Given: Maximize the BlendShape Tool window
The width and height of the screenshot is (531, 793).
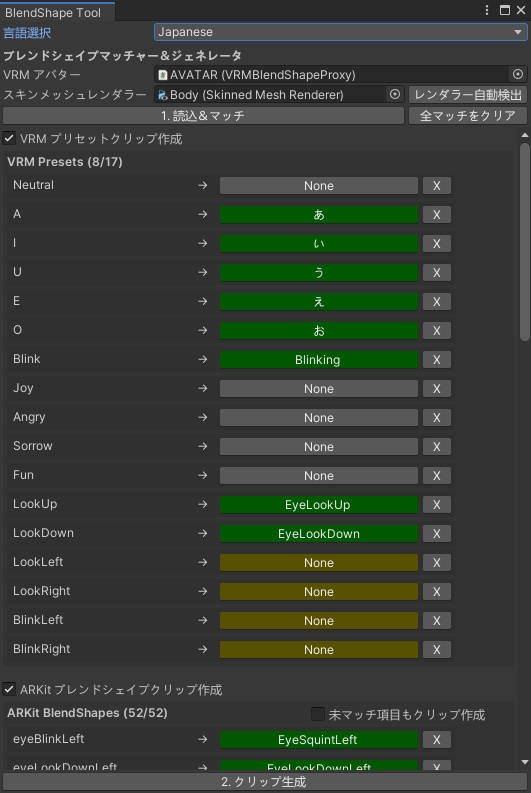Looking at the screenshot, I should 504,10.
